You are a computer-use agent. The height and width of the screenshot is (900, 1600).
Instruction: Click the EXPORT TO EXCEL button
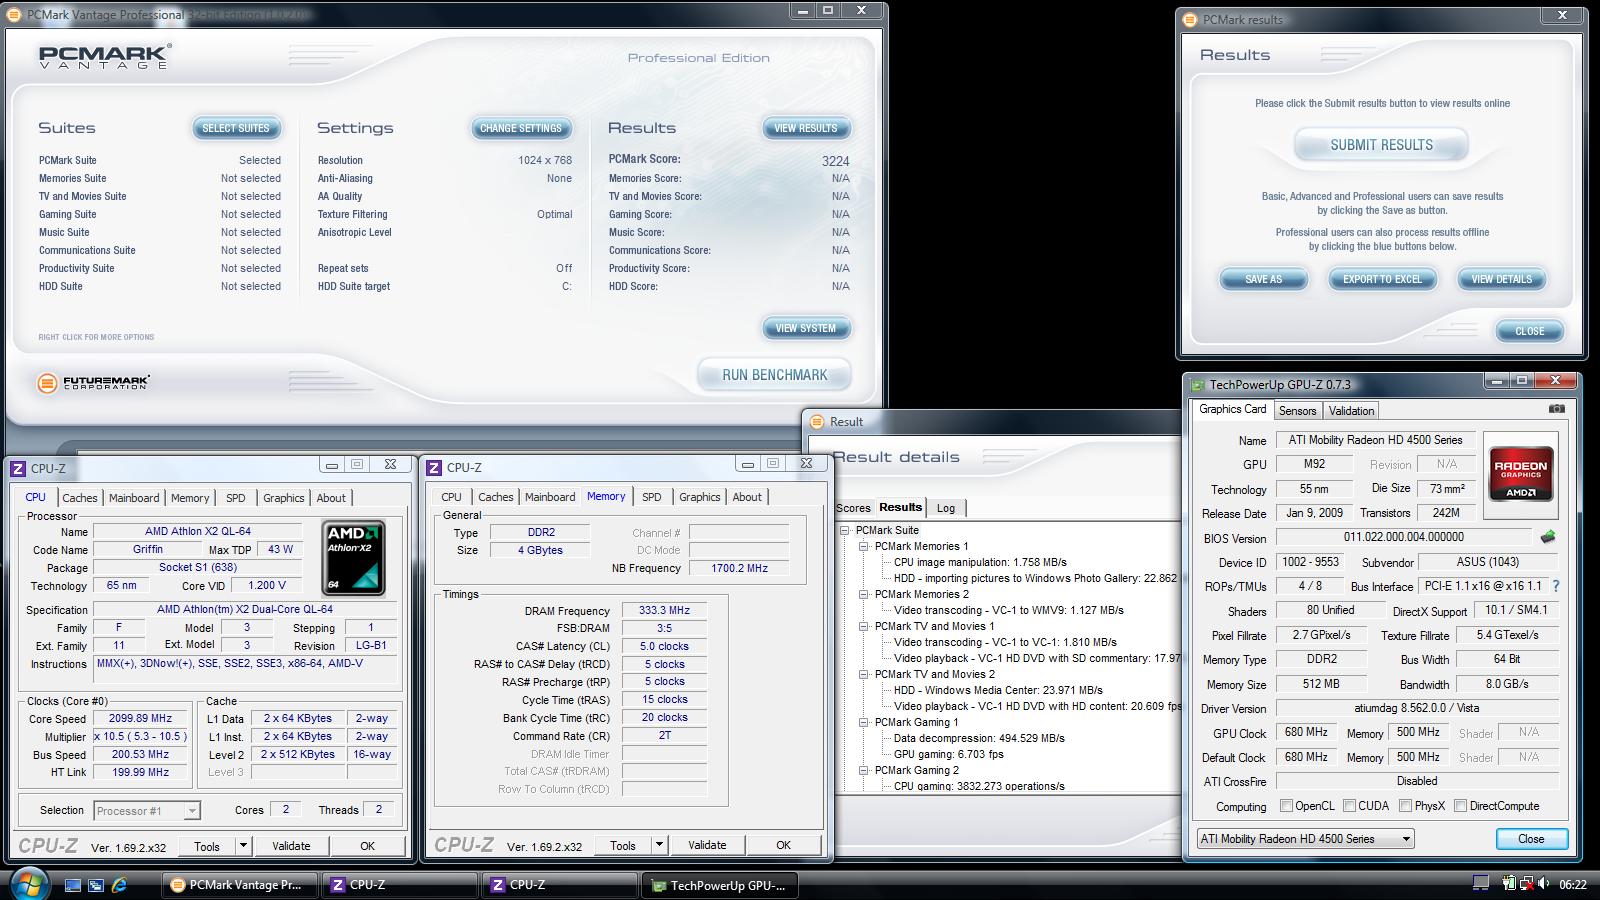(1382, 279)
